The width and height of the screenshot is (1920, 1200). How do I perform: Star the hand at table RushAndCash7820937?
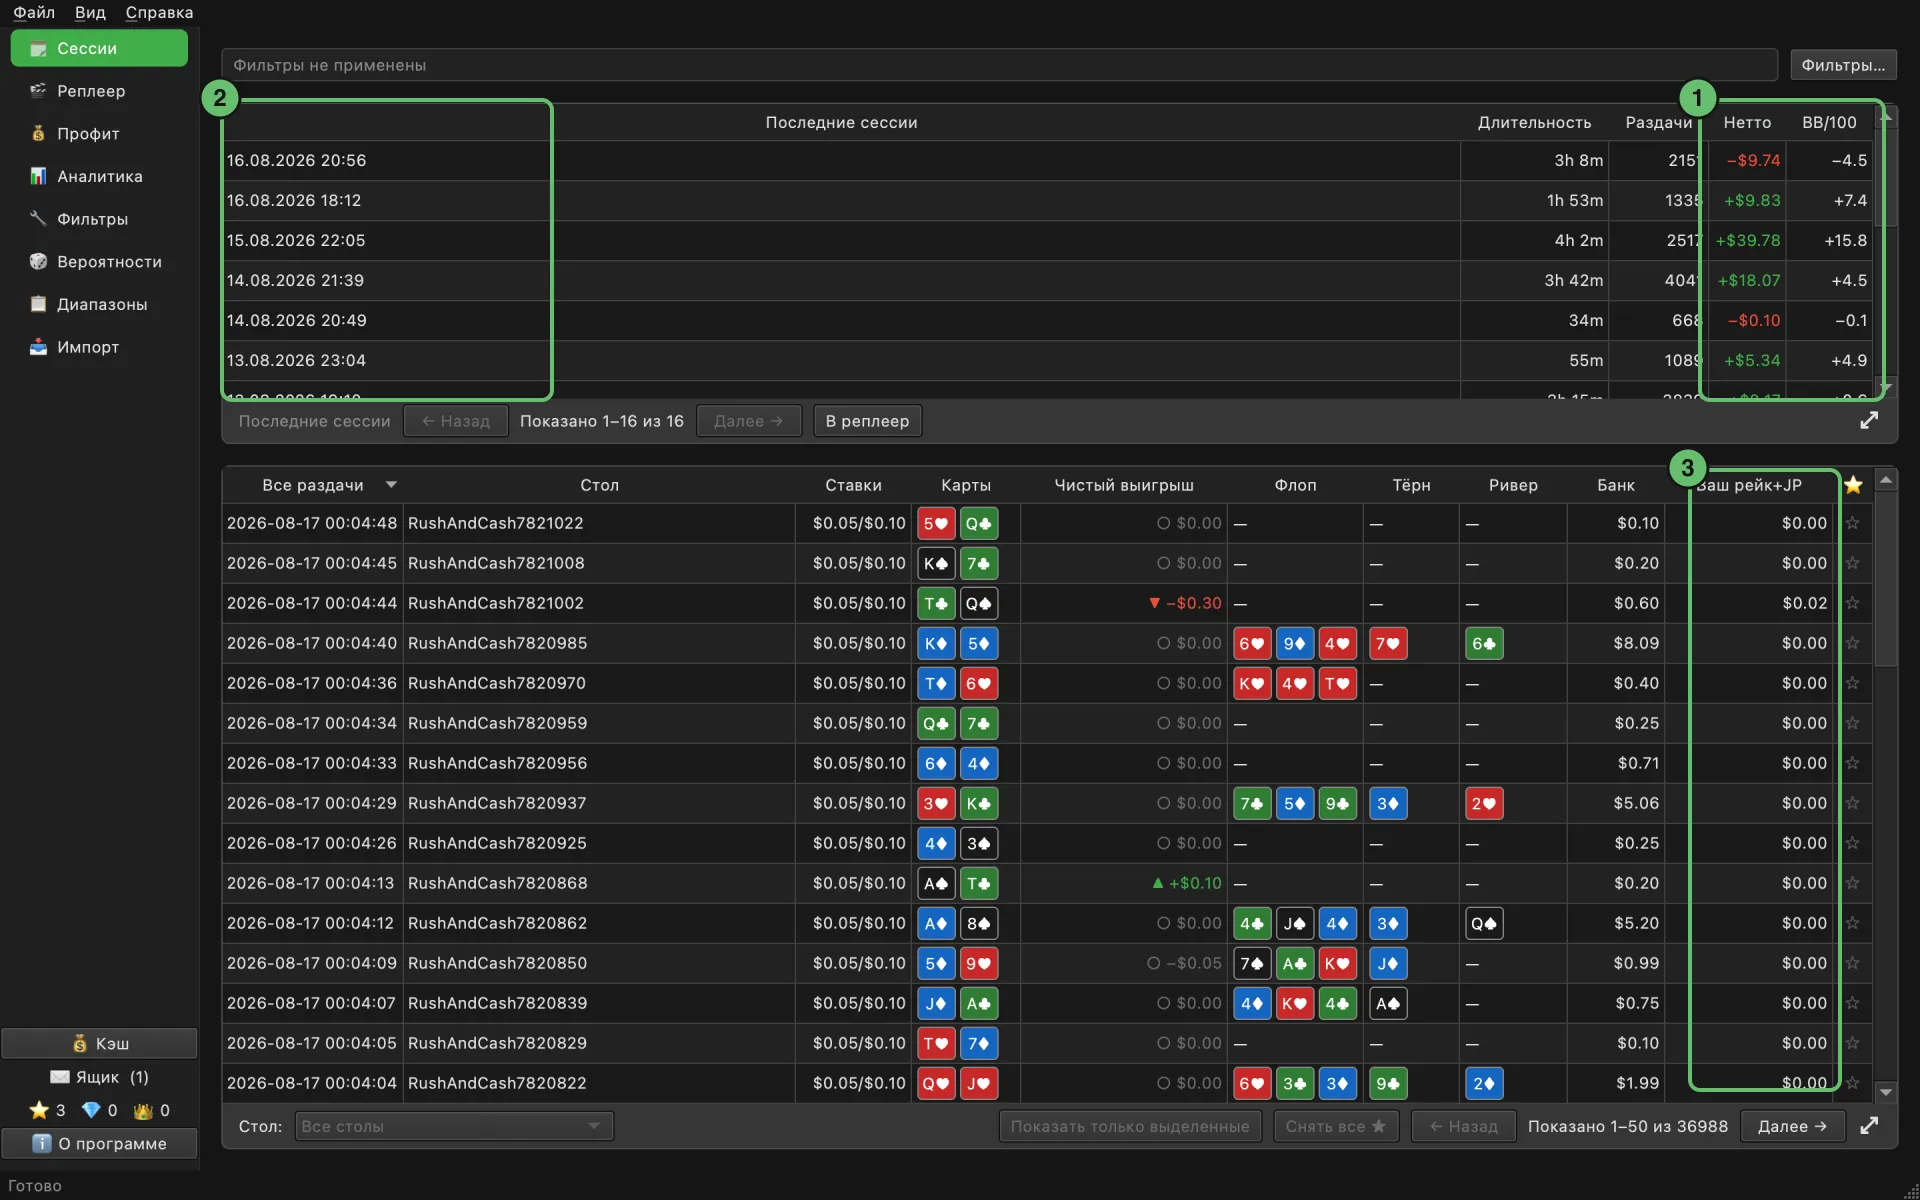pyautogui.click(x=1853, y=803)
